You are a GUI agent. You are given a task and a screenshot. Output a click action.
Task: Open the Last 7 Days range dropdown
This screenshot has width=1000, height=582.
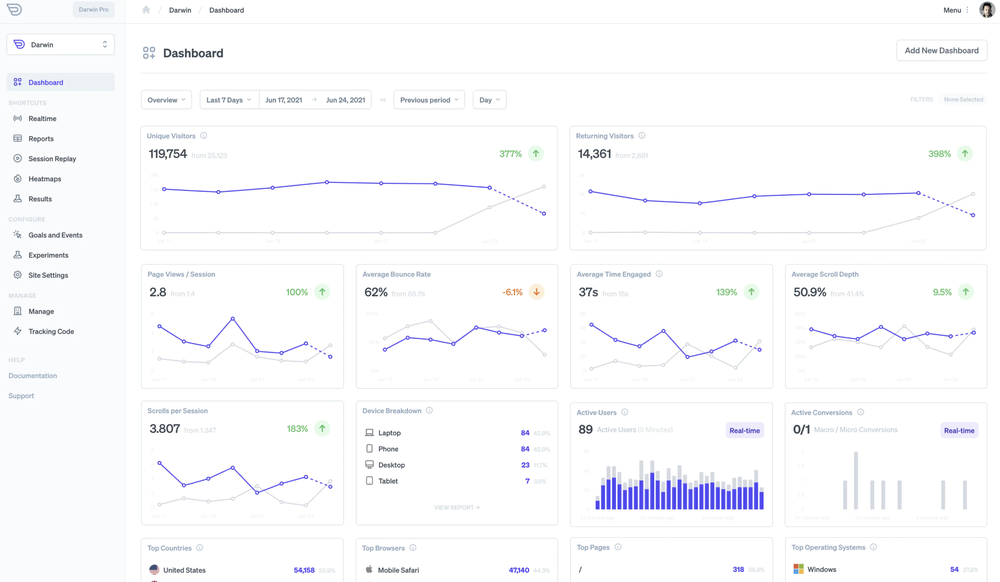tap(230, 100)
